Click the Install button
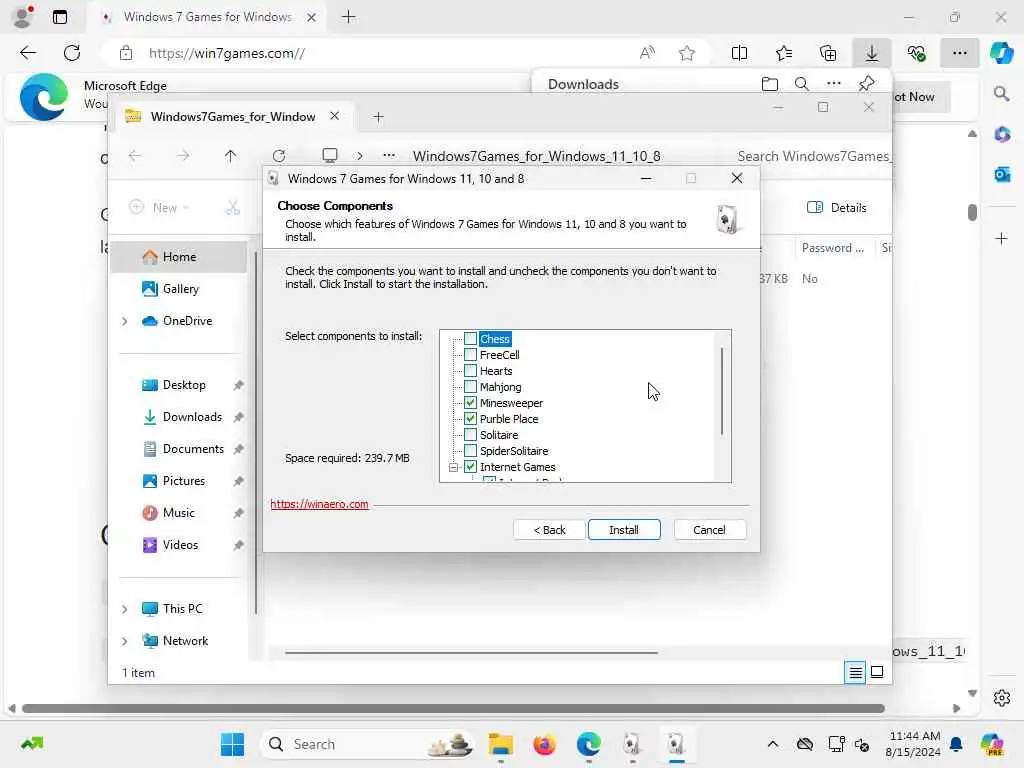This screenshot has height=768, width=1024. (624, 530)
